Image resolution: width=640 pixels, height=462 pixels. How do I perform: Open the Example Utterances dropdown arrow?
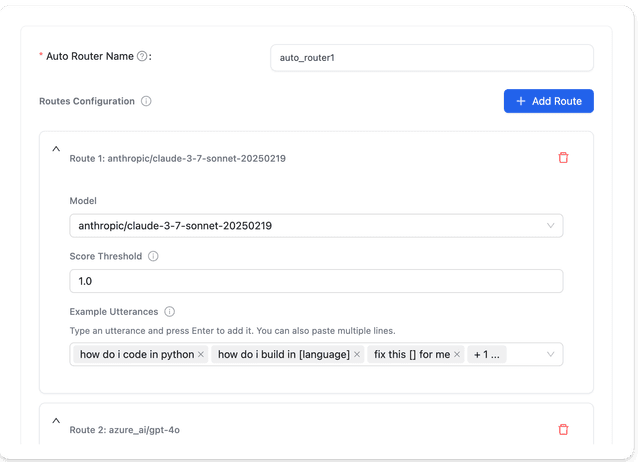point(550,354)
